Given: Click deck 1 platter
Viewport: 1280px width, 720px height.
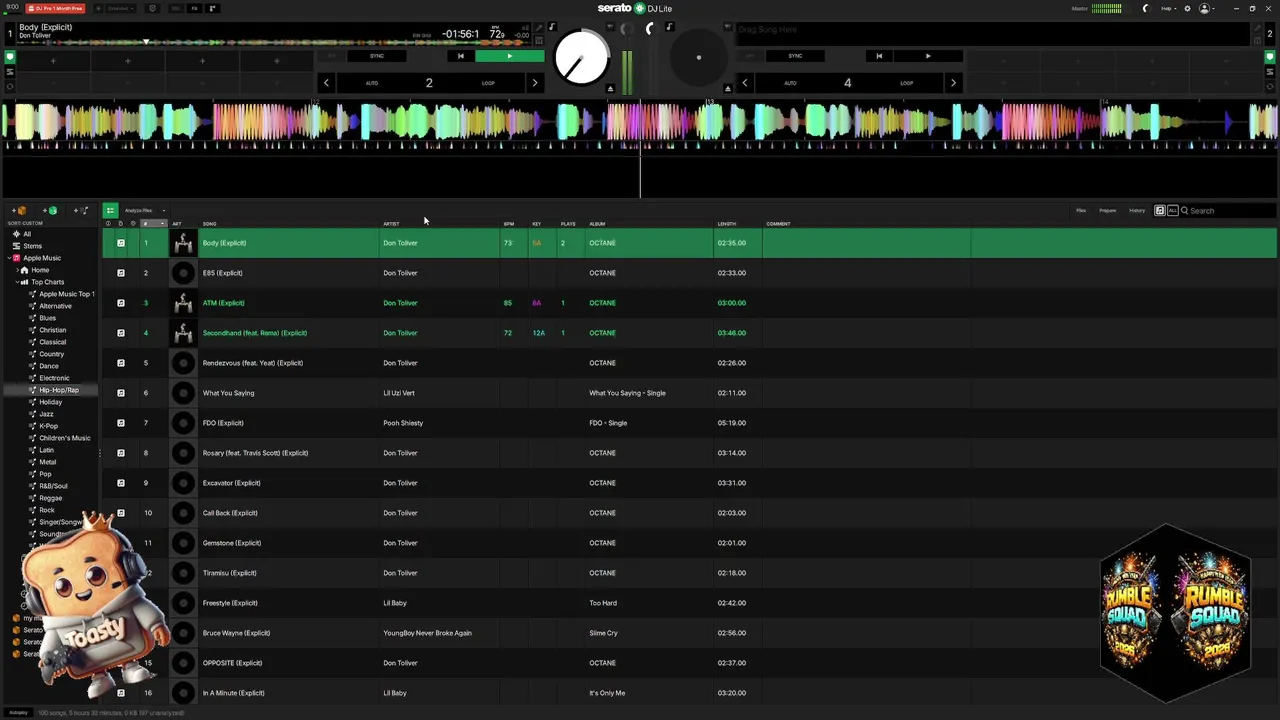Looking at the screenshot, I should (x=581, y=57).
